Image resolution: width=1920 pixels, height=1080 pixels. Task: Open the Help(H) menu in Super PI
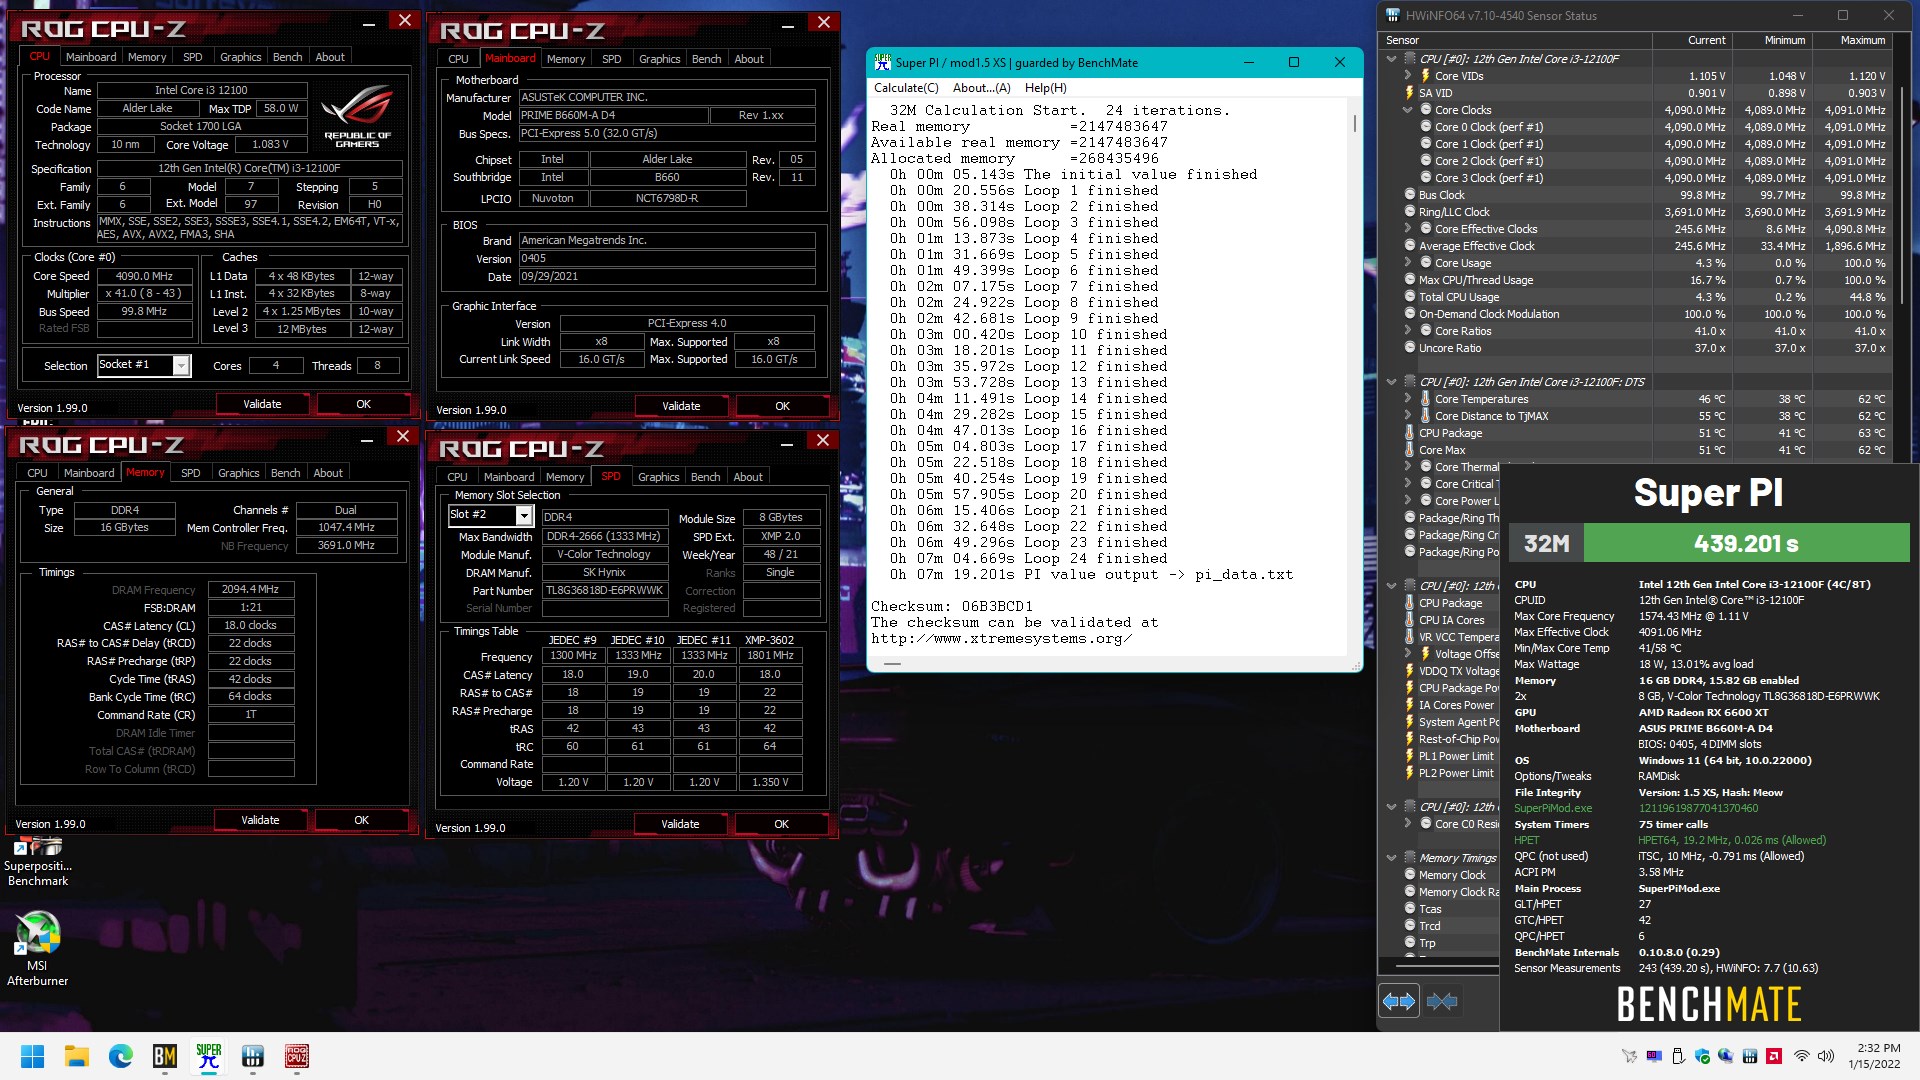coord(1045,88)
